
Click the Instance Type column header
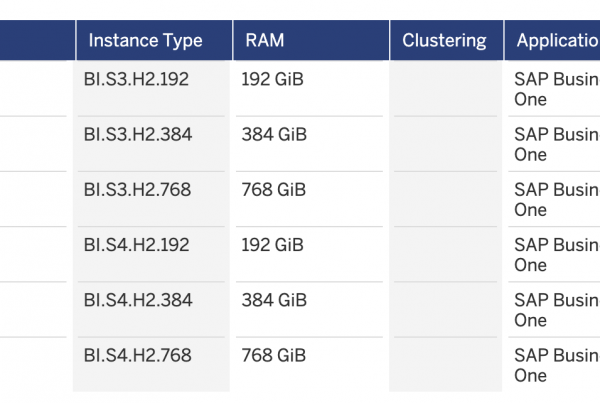(x=154, y=40)
